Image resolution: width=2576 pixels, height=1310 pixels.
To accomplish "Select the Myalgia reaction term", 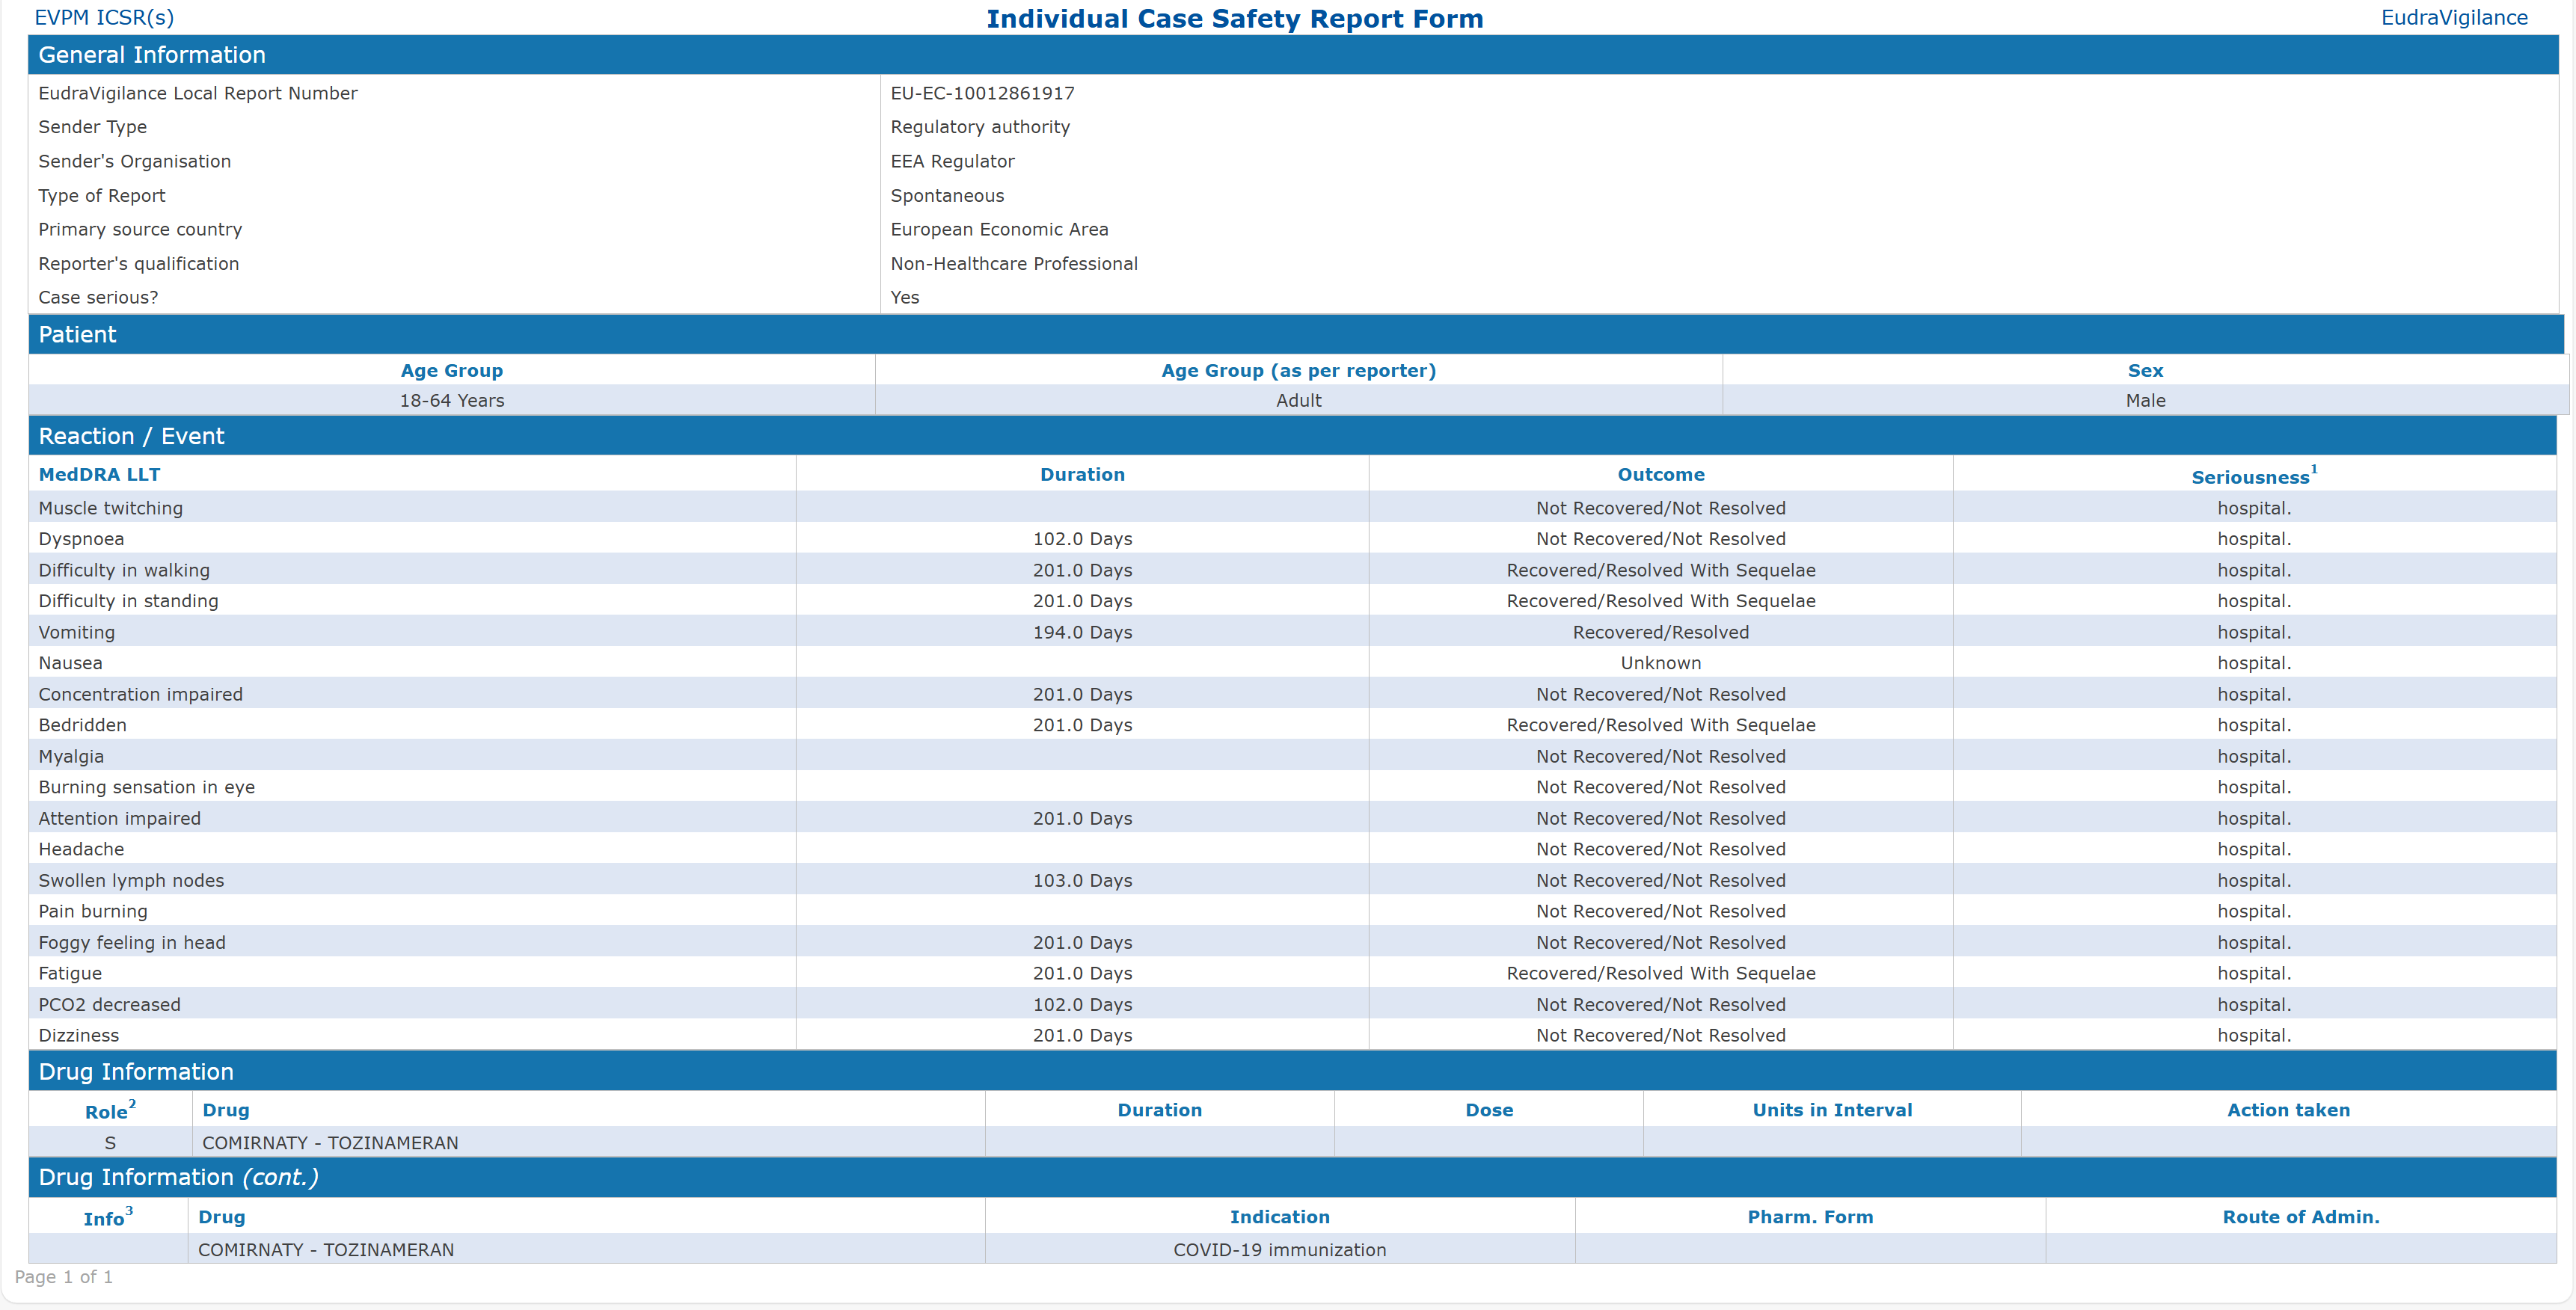I will 71,757.
